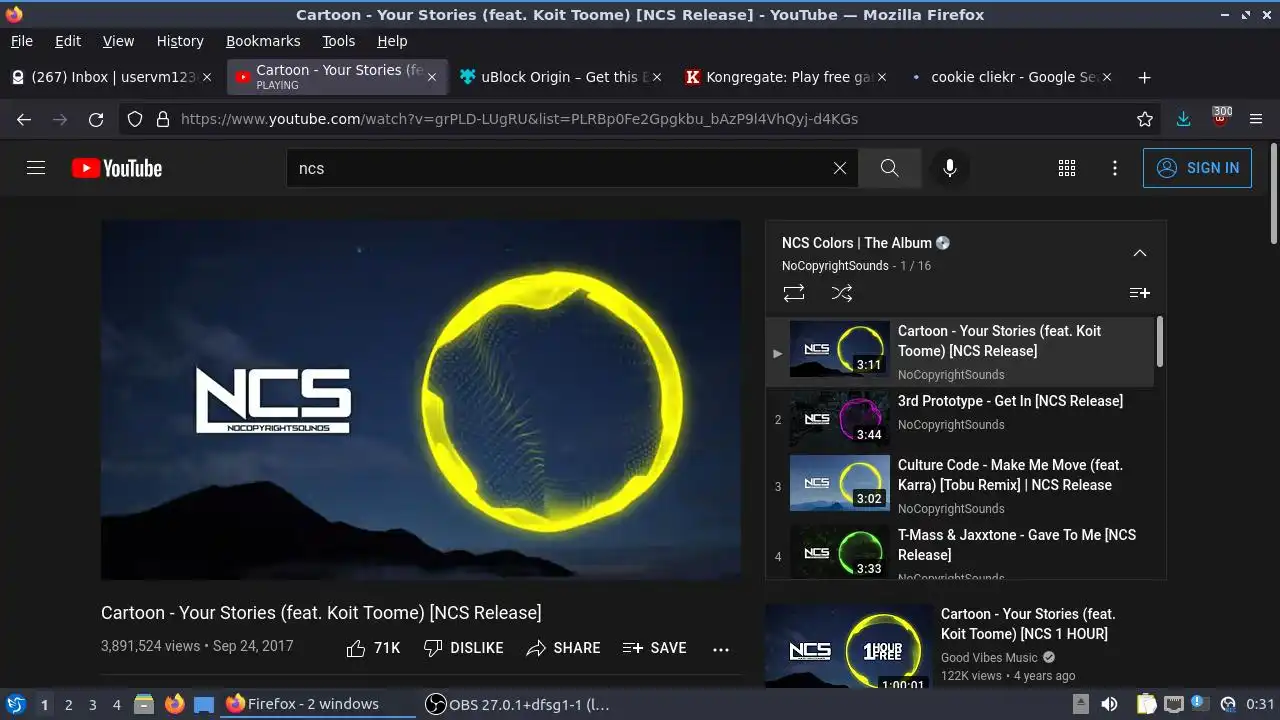Open the View menu
Image resolution: width=1280 pixels, height=720 pixels.
pyautogui.click(x=118, y=41)
